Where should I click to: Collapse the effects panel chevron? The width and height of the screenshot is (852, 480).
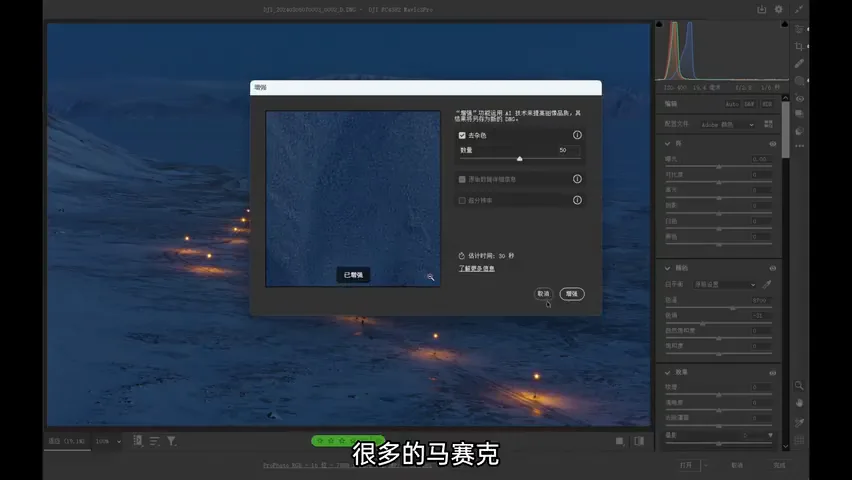pos(667,372)
